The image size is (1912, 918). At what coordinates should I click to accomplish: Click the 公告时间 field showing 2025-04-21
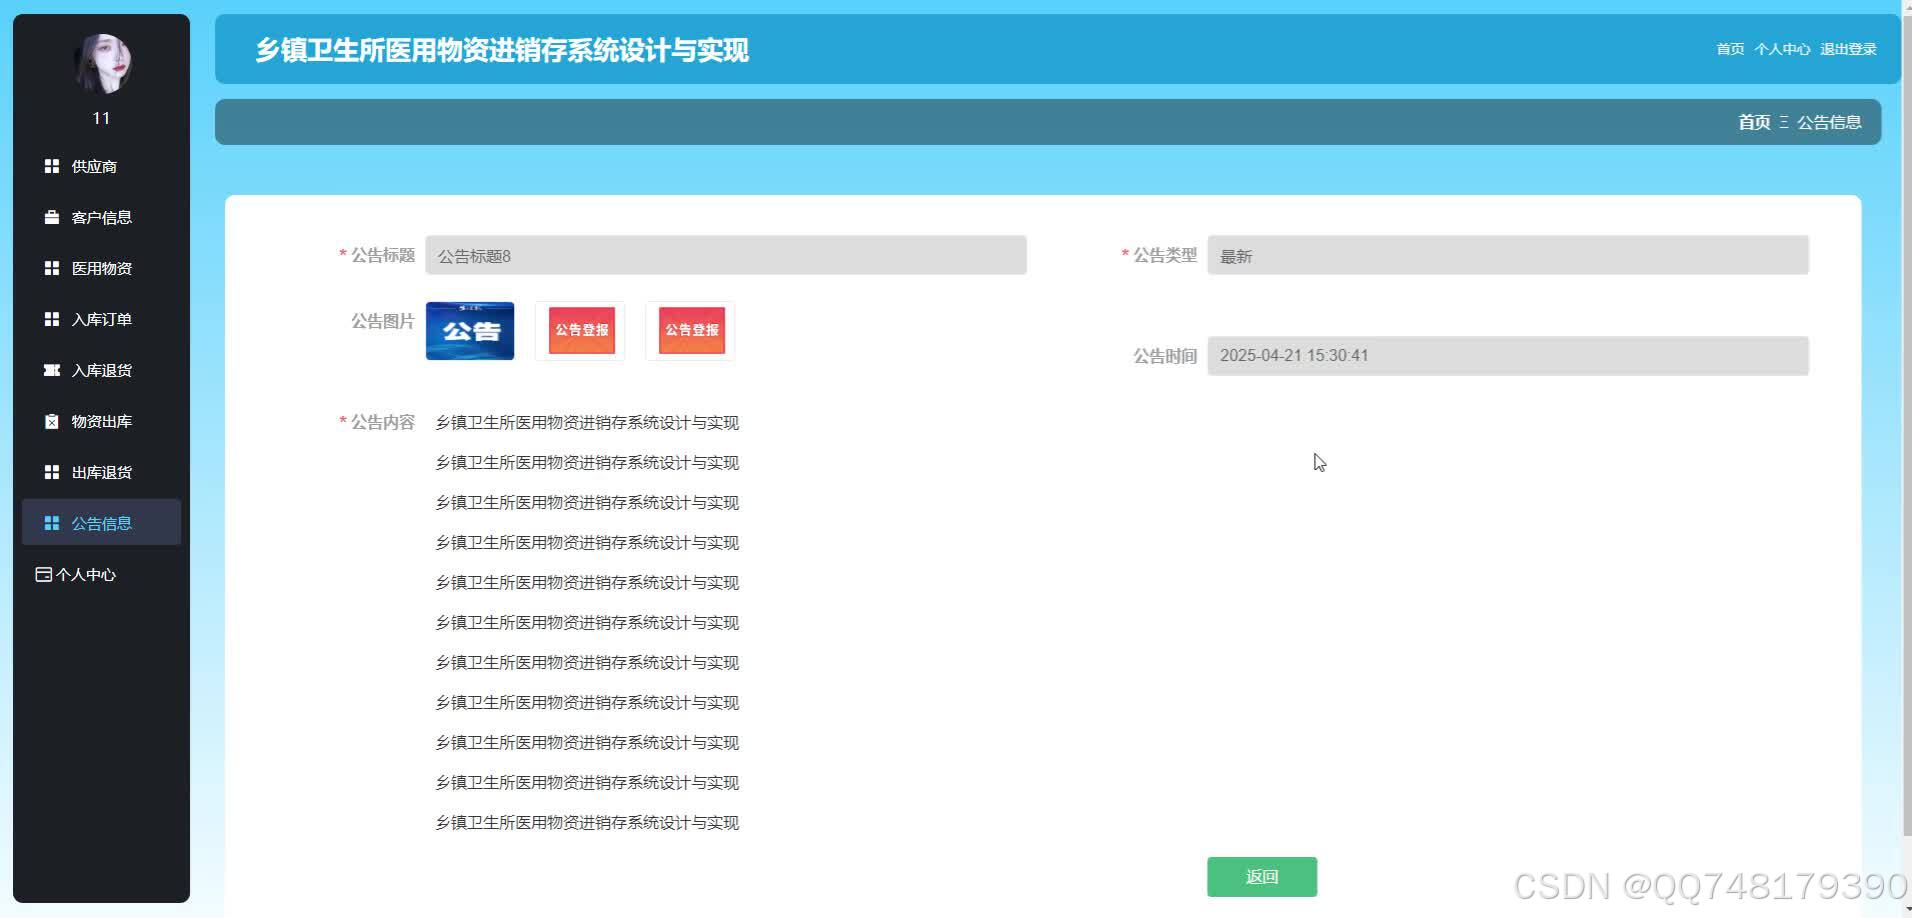(x=1508, y=356)
